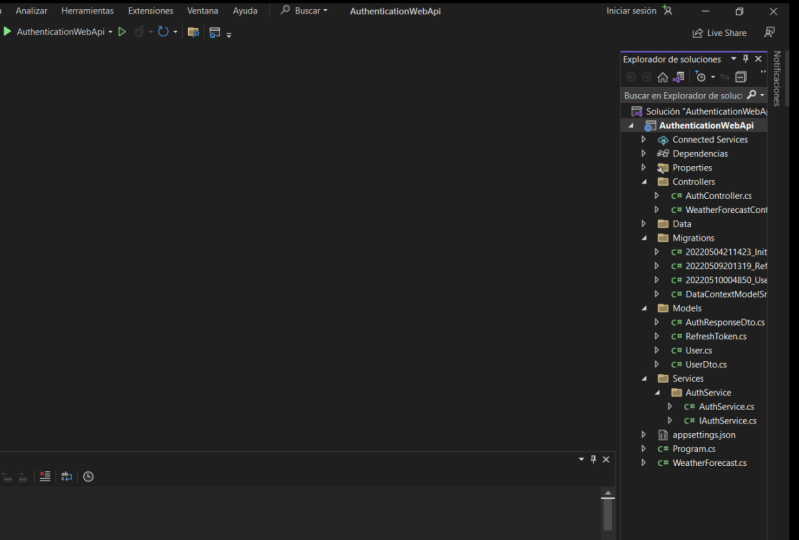Click the Live Share button

tap(720, 33)
